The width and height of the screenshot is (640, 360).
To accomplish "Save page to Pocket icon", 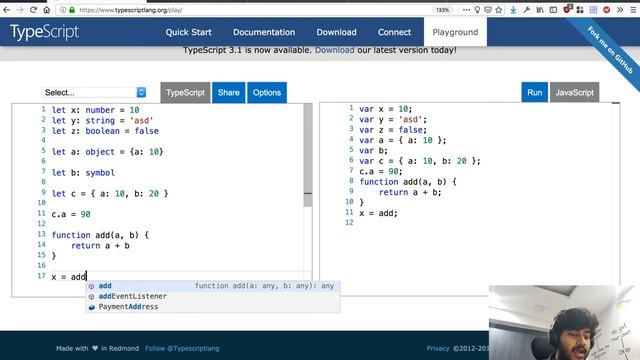I will (x=488, y=10).
